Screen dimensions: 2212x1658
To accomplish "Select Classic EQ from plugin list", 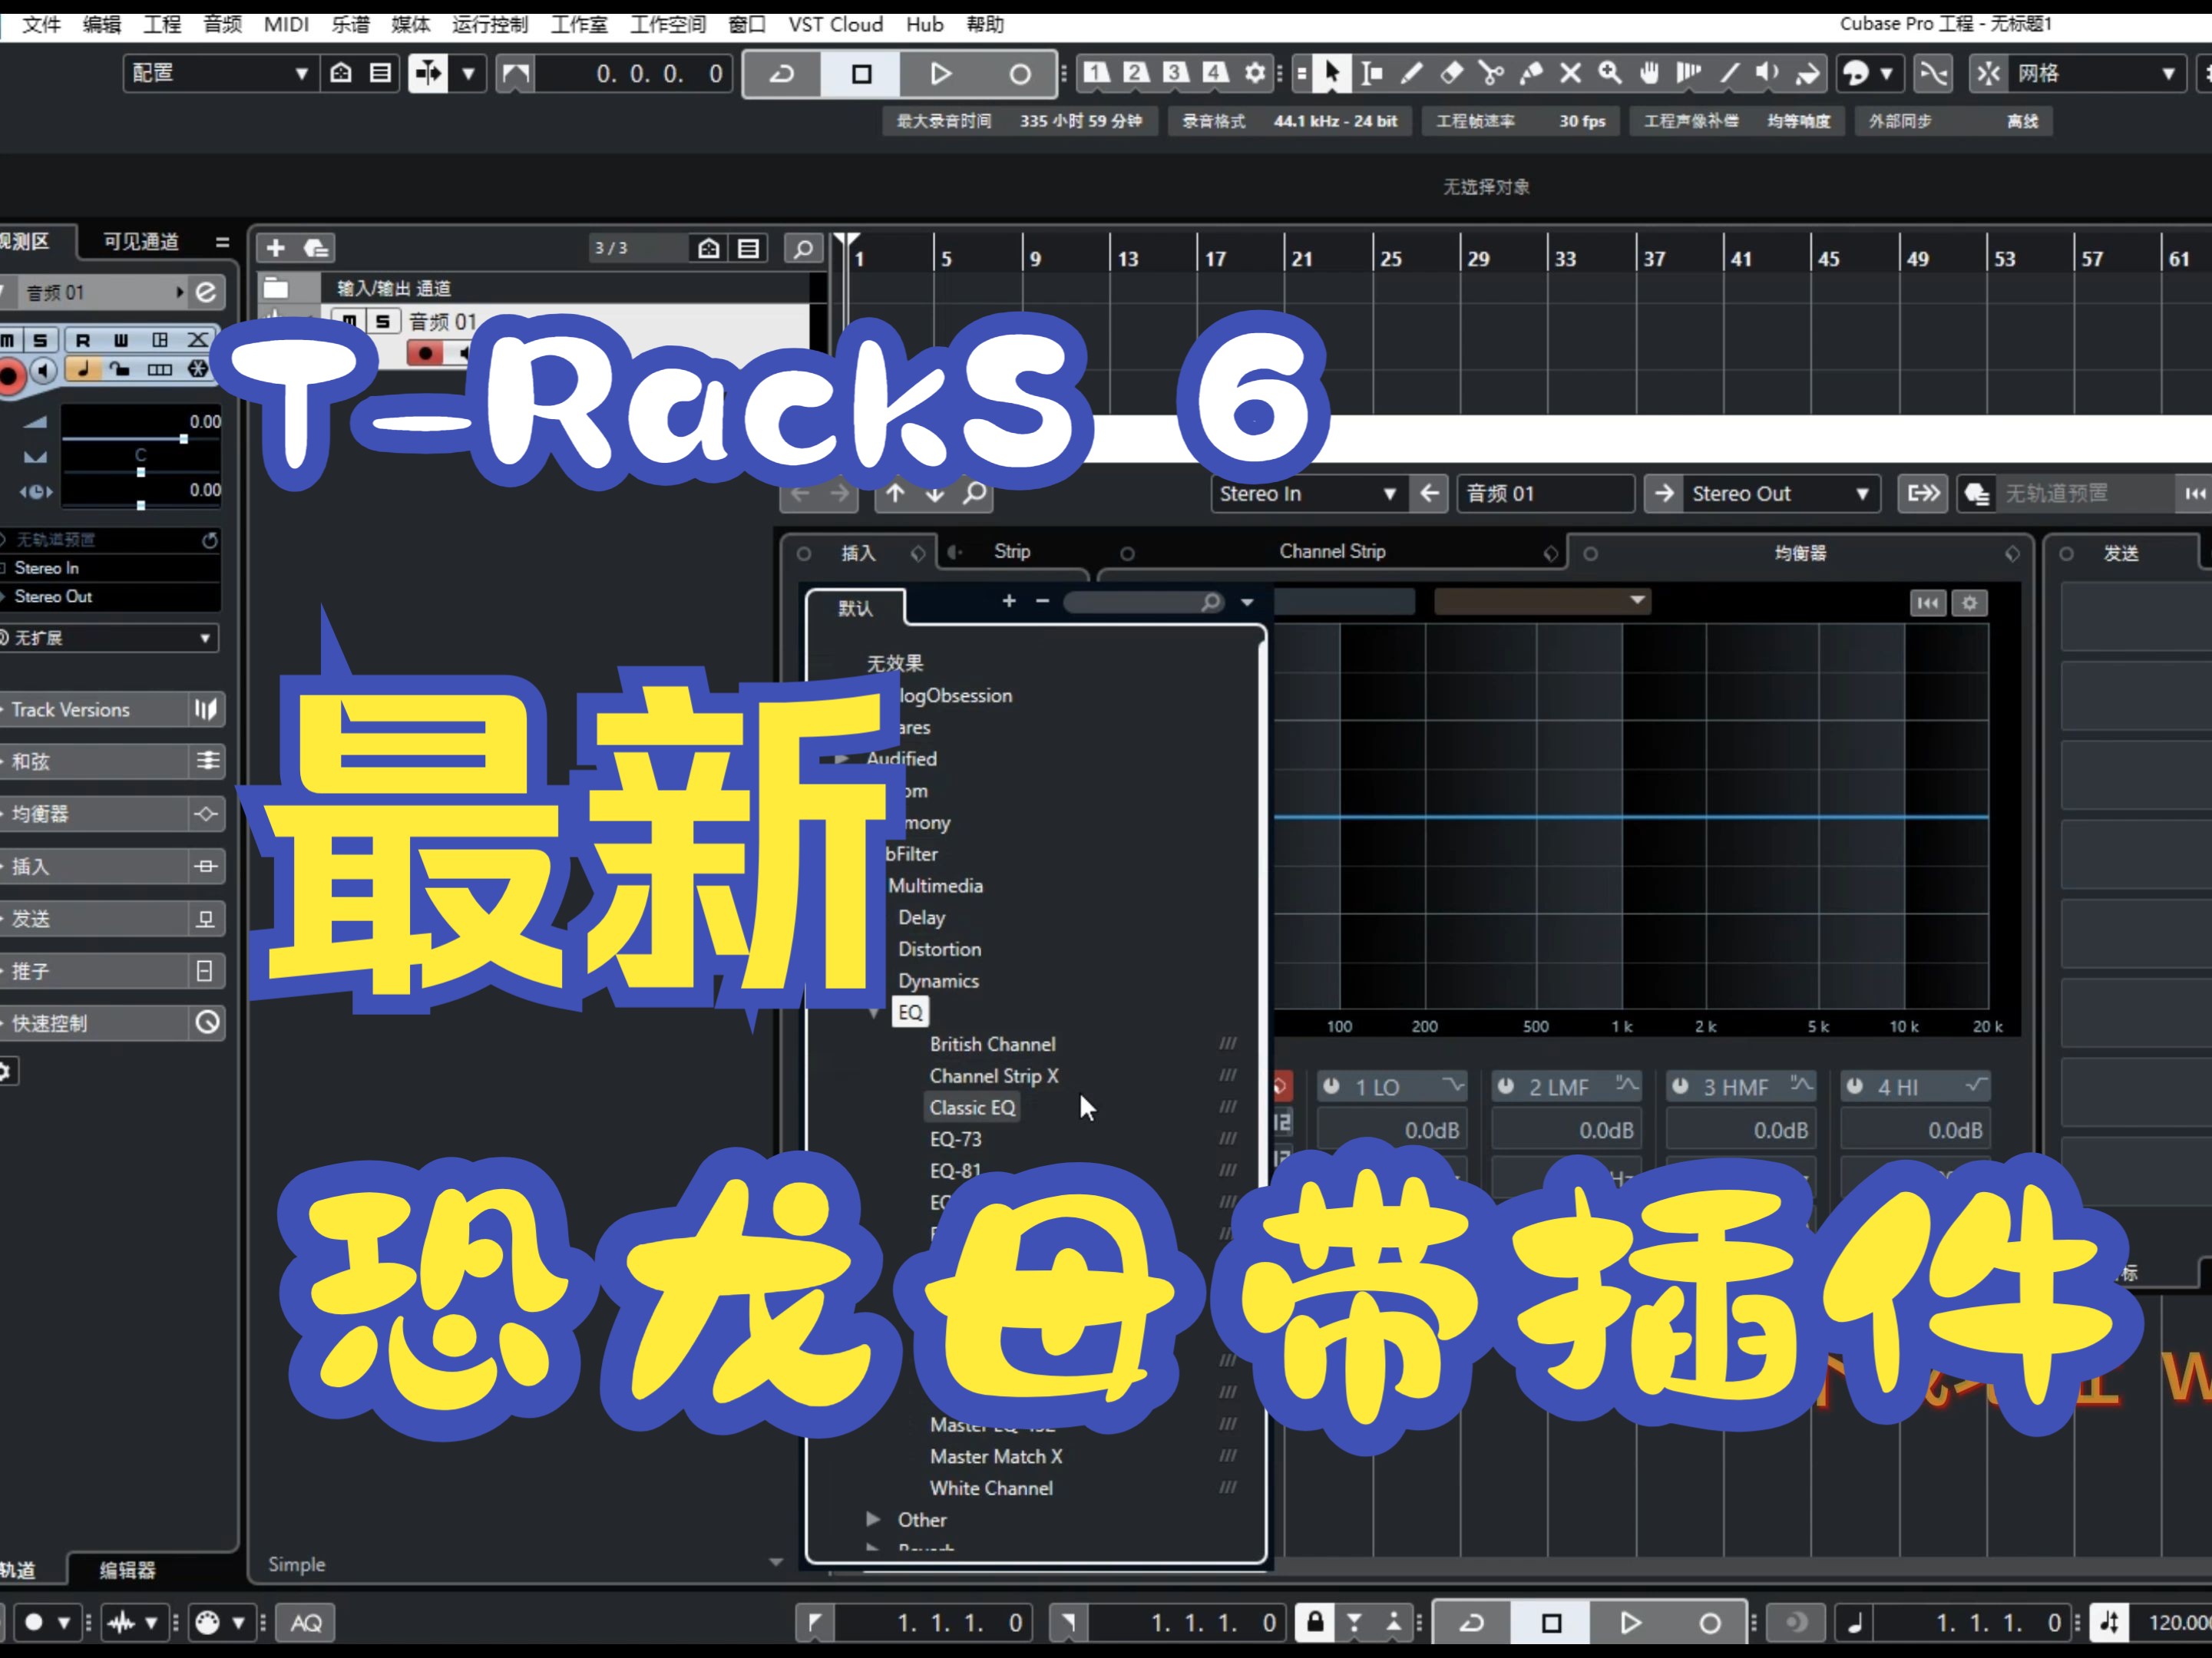I will coord(972,1106).
